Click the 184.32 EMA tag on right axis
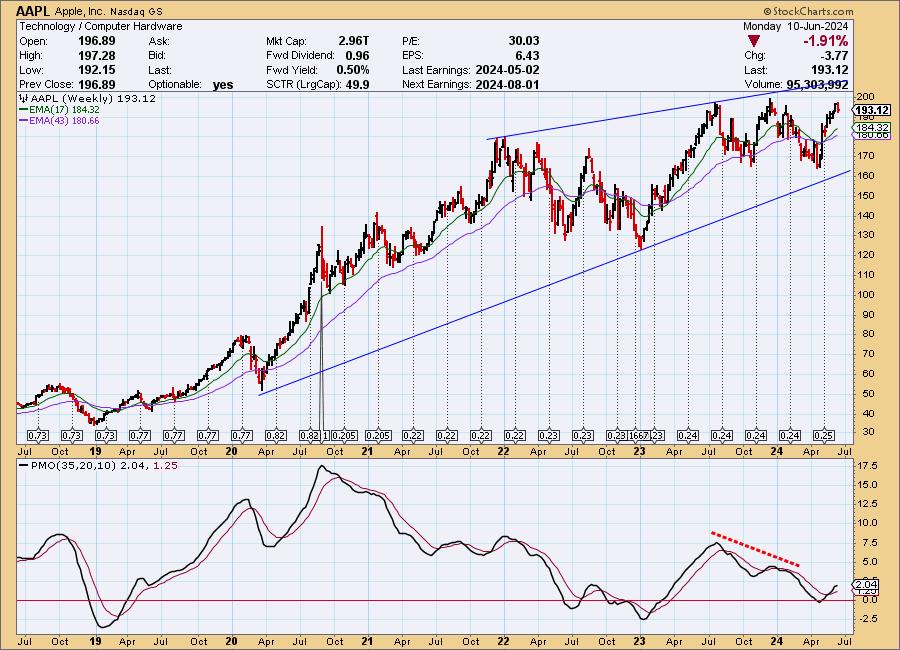This screenshot has width=900, height=650. click(872, 127)
